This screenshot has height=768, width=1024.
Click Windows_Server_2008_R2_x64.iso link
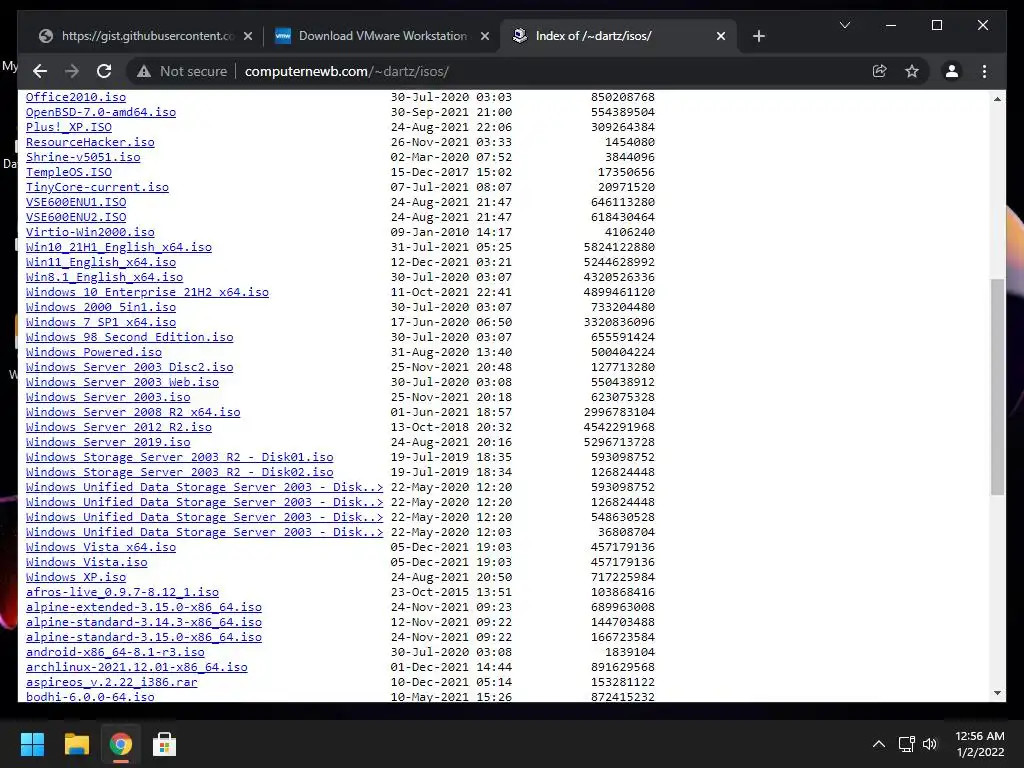click(x=133, y=413)
